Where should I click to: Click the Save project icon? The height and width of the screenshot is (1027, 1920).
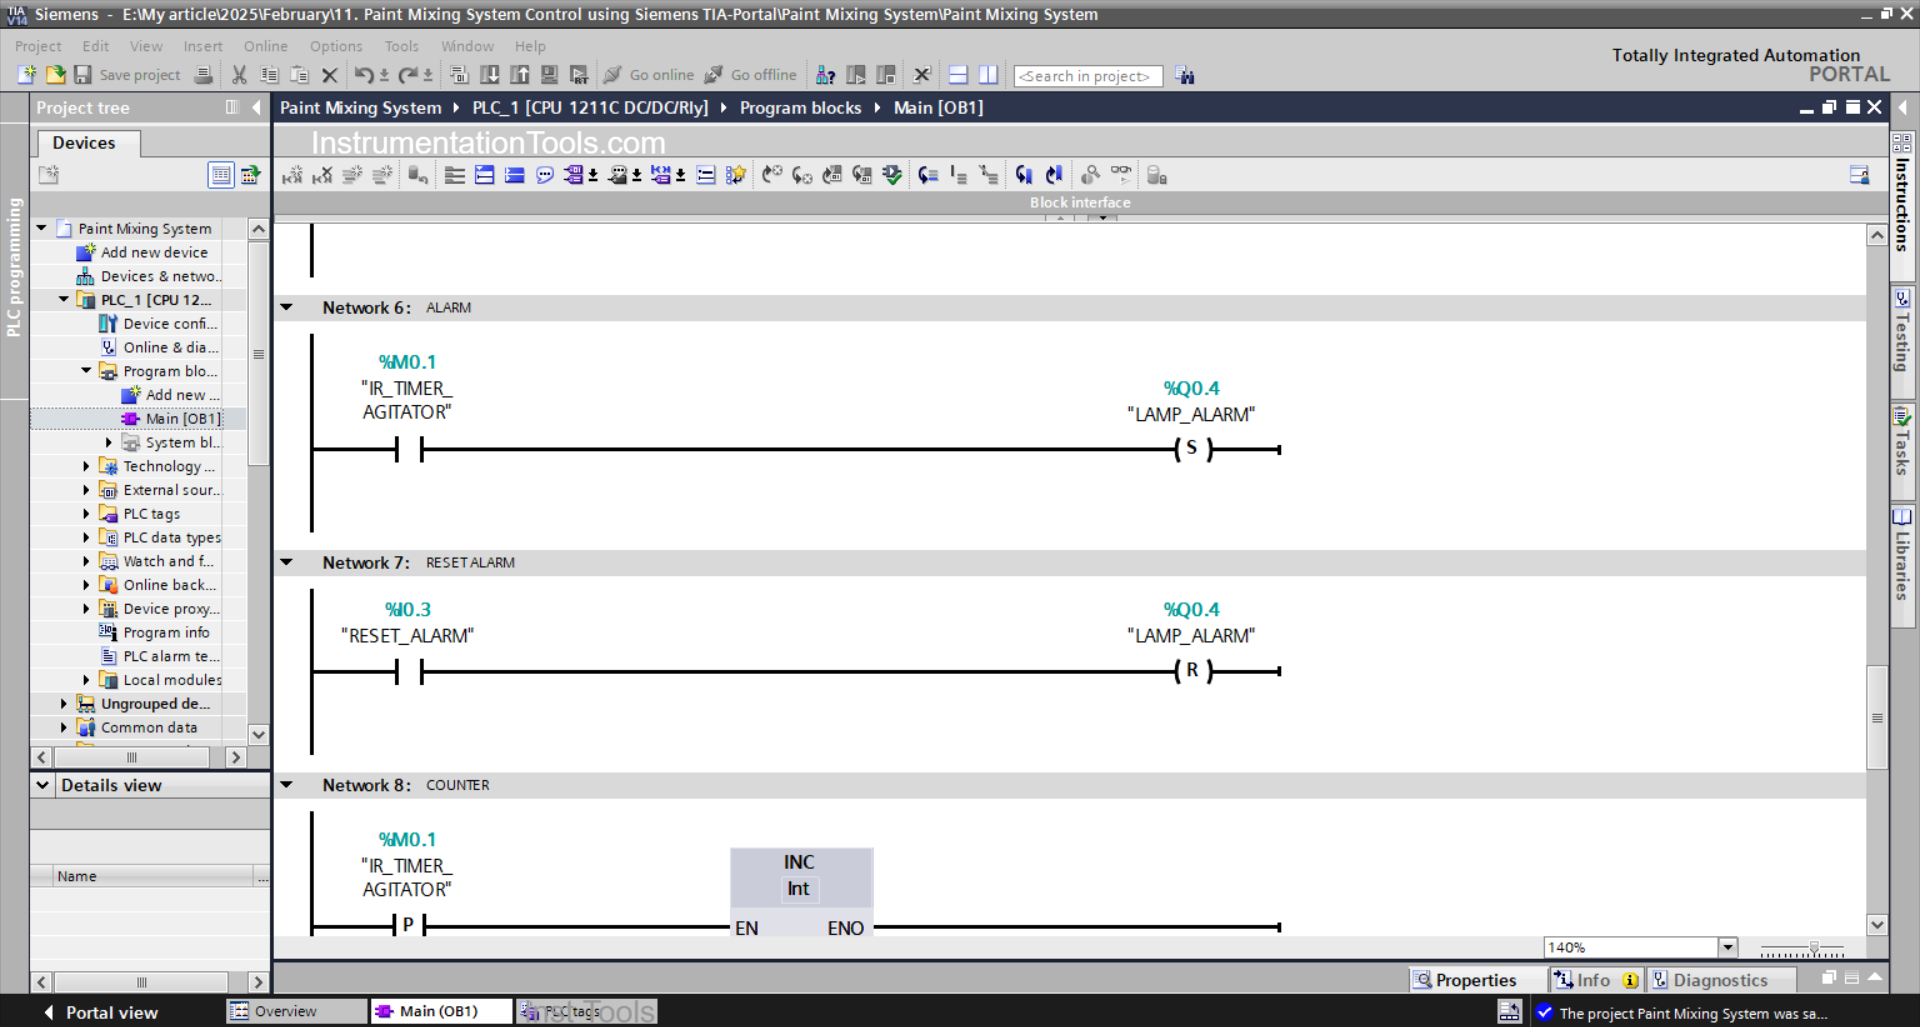tap(84, 75)
